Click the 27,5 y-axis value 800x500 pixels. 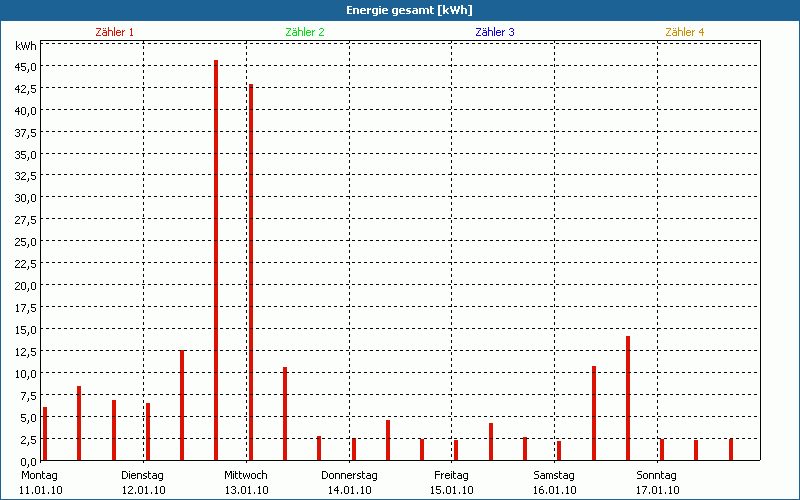tap(26, 220)
